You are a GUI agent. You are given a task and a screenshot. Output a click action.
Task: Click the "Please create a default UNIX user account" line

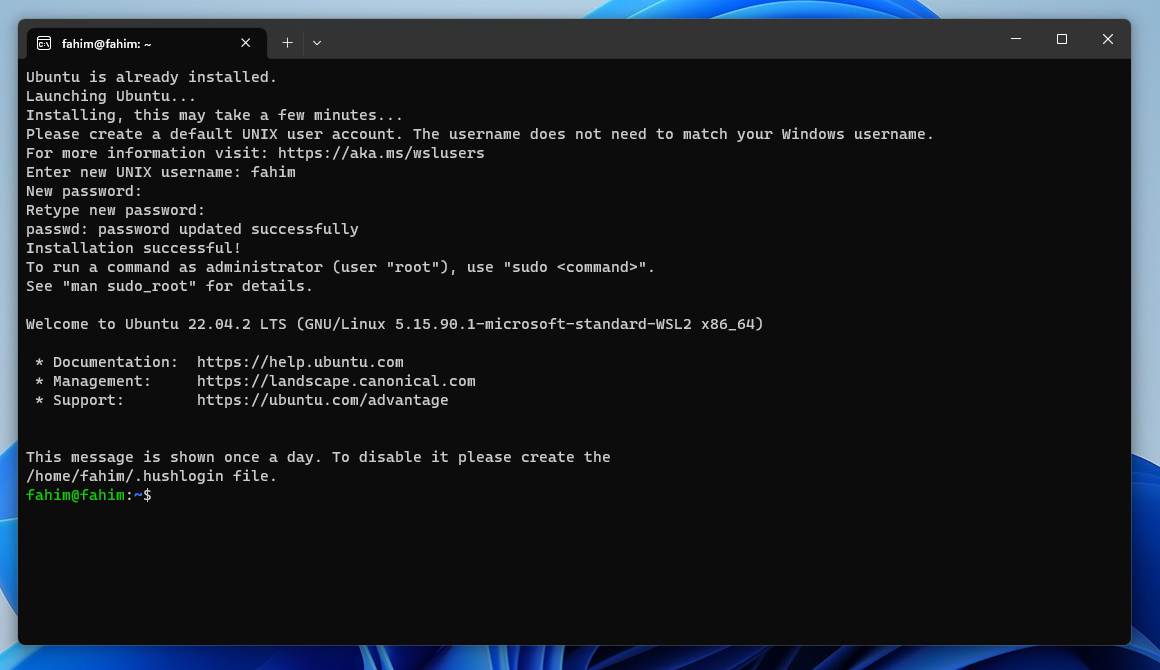480,135
